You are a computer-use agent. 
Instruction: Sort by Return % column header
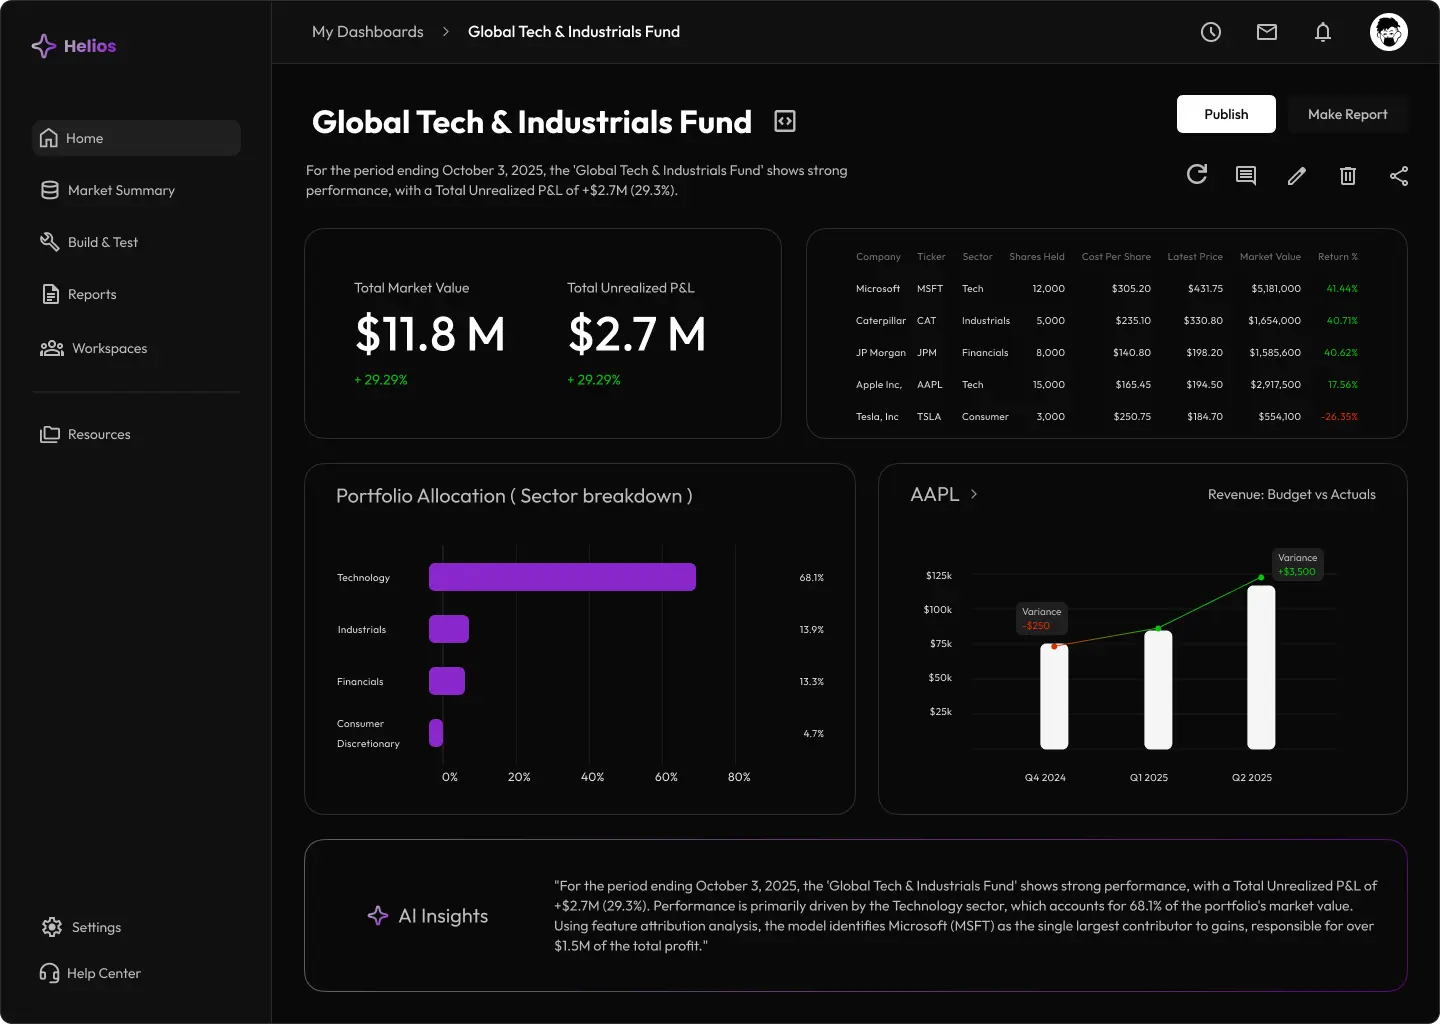tap(1338, 257)
